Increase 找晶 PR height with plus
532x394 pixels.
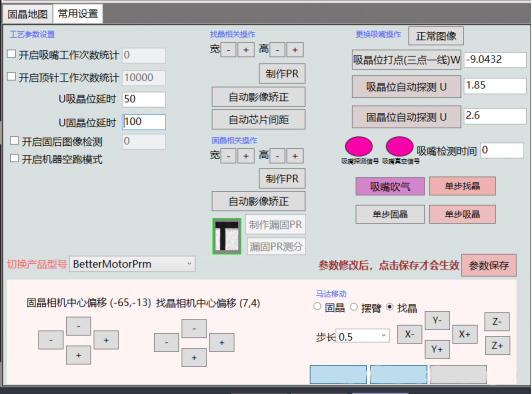click(295, 50)
